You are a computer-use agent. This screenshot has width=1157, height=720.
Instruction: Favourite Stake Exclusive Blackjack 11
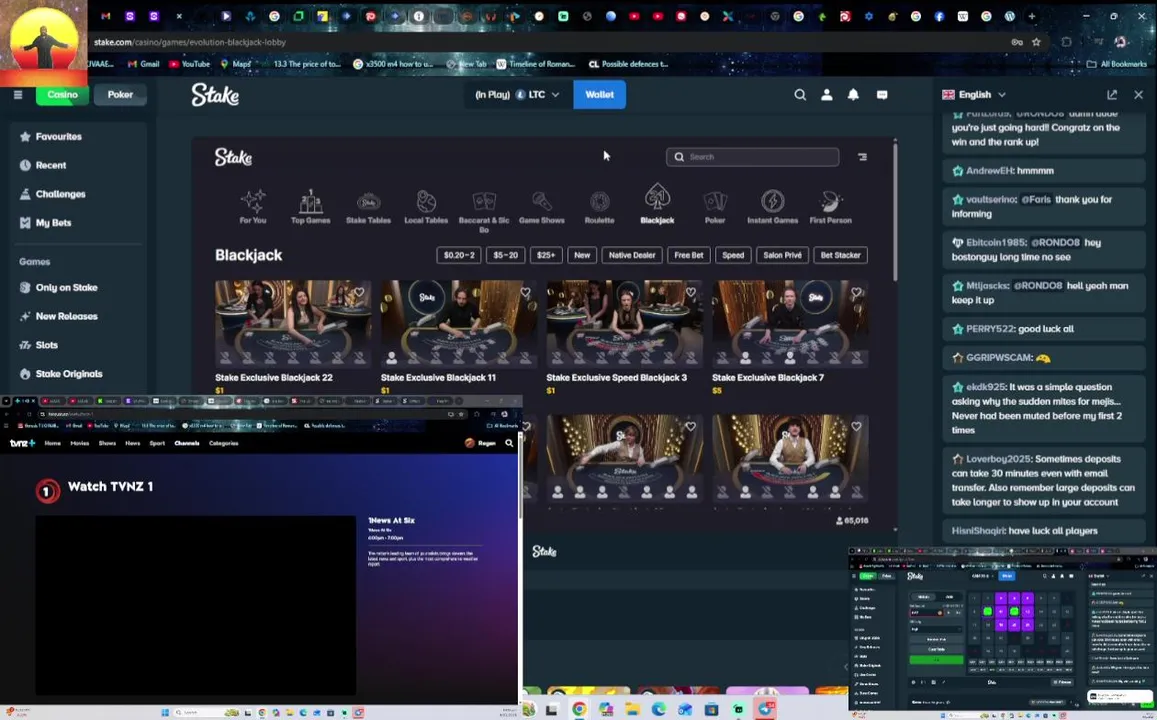point(525,292)
